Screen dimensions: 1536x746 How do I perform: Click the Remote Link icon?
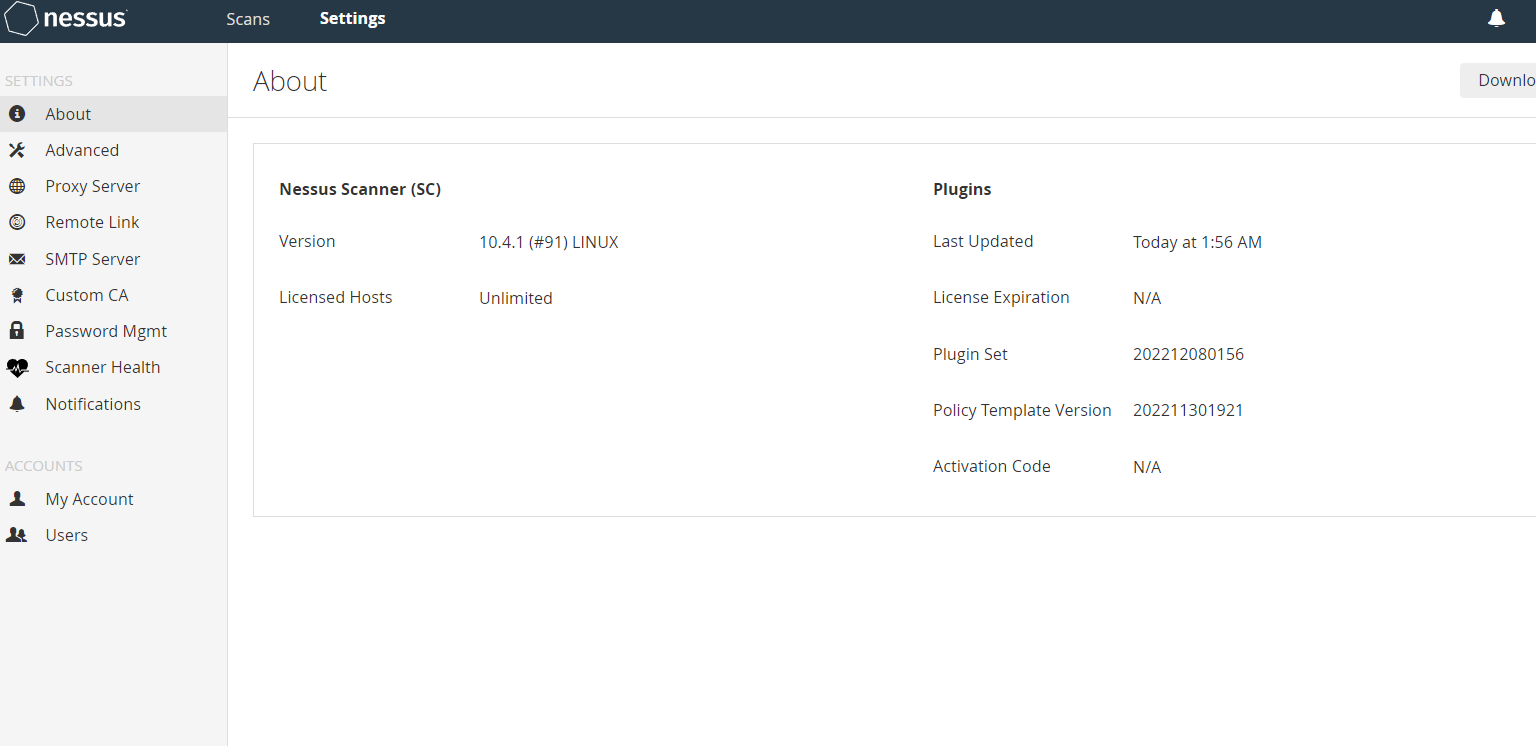tap(17, 222)
